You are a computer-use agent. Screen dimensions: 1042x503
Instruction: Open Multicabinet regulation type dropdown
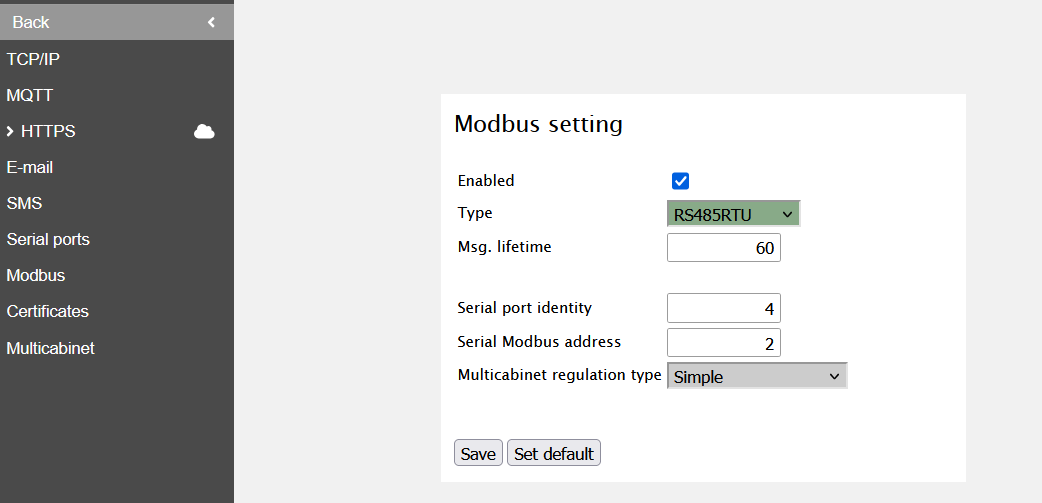point(757,376)
